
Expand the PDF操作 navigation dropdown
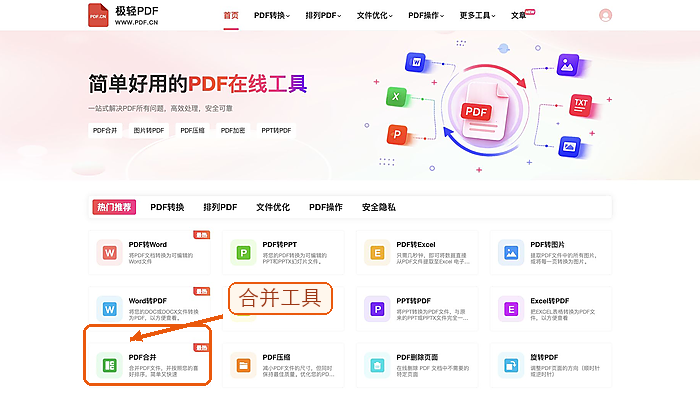click(426, 16)
